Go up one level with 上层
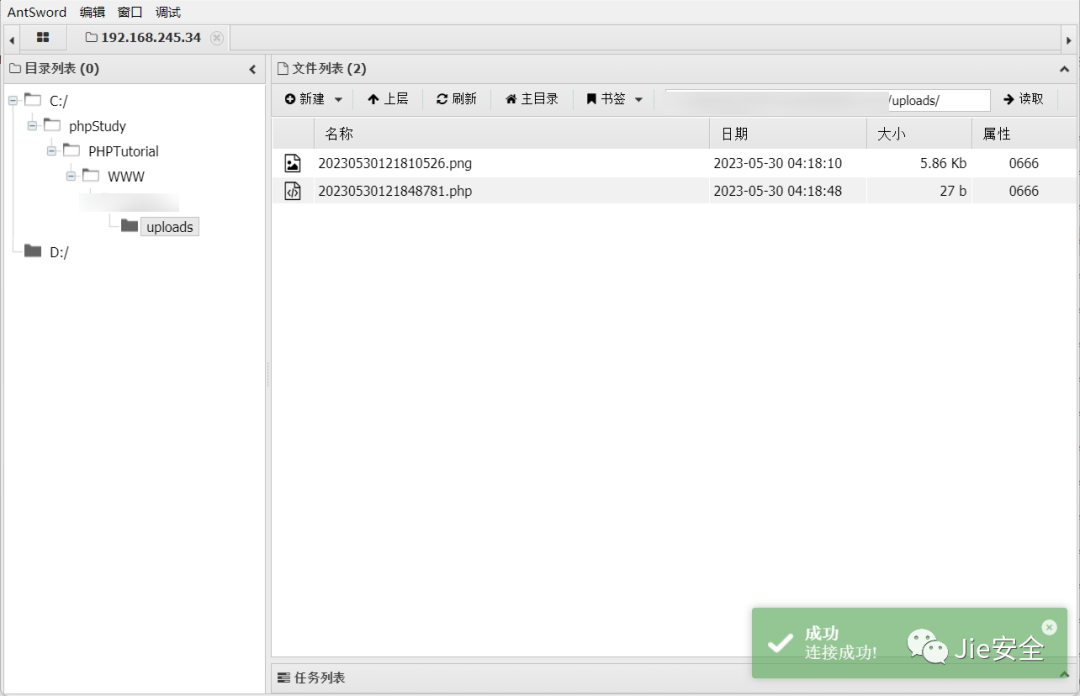This screenshot has width=1080, height=696. tap(388, 99)
